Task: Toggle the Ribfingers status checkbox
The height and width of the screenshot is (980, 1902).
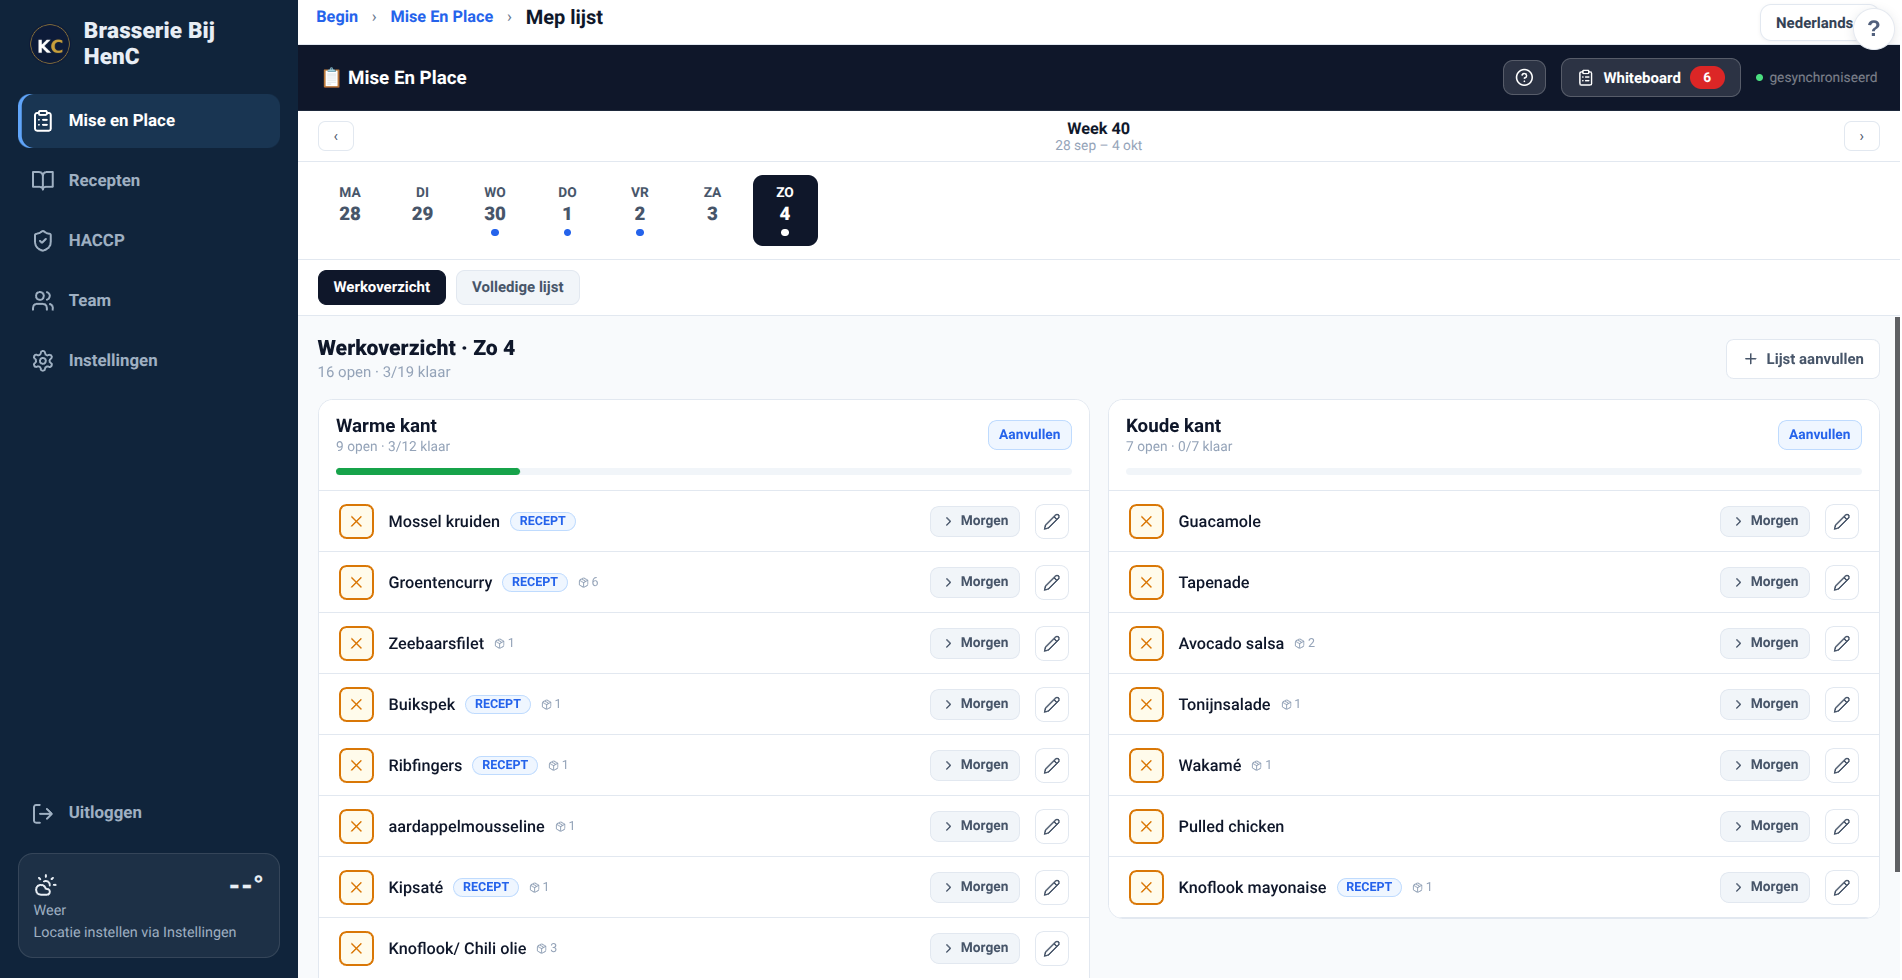Action: pyautogui.click(x=356, y=765)
